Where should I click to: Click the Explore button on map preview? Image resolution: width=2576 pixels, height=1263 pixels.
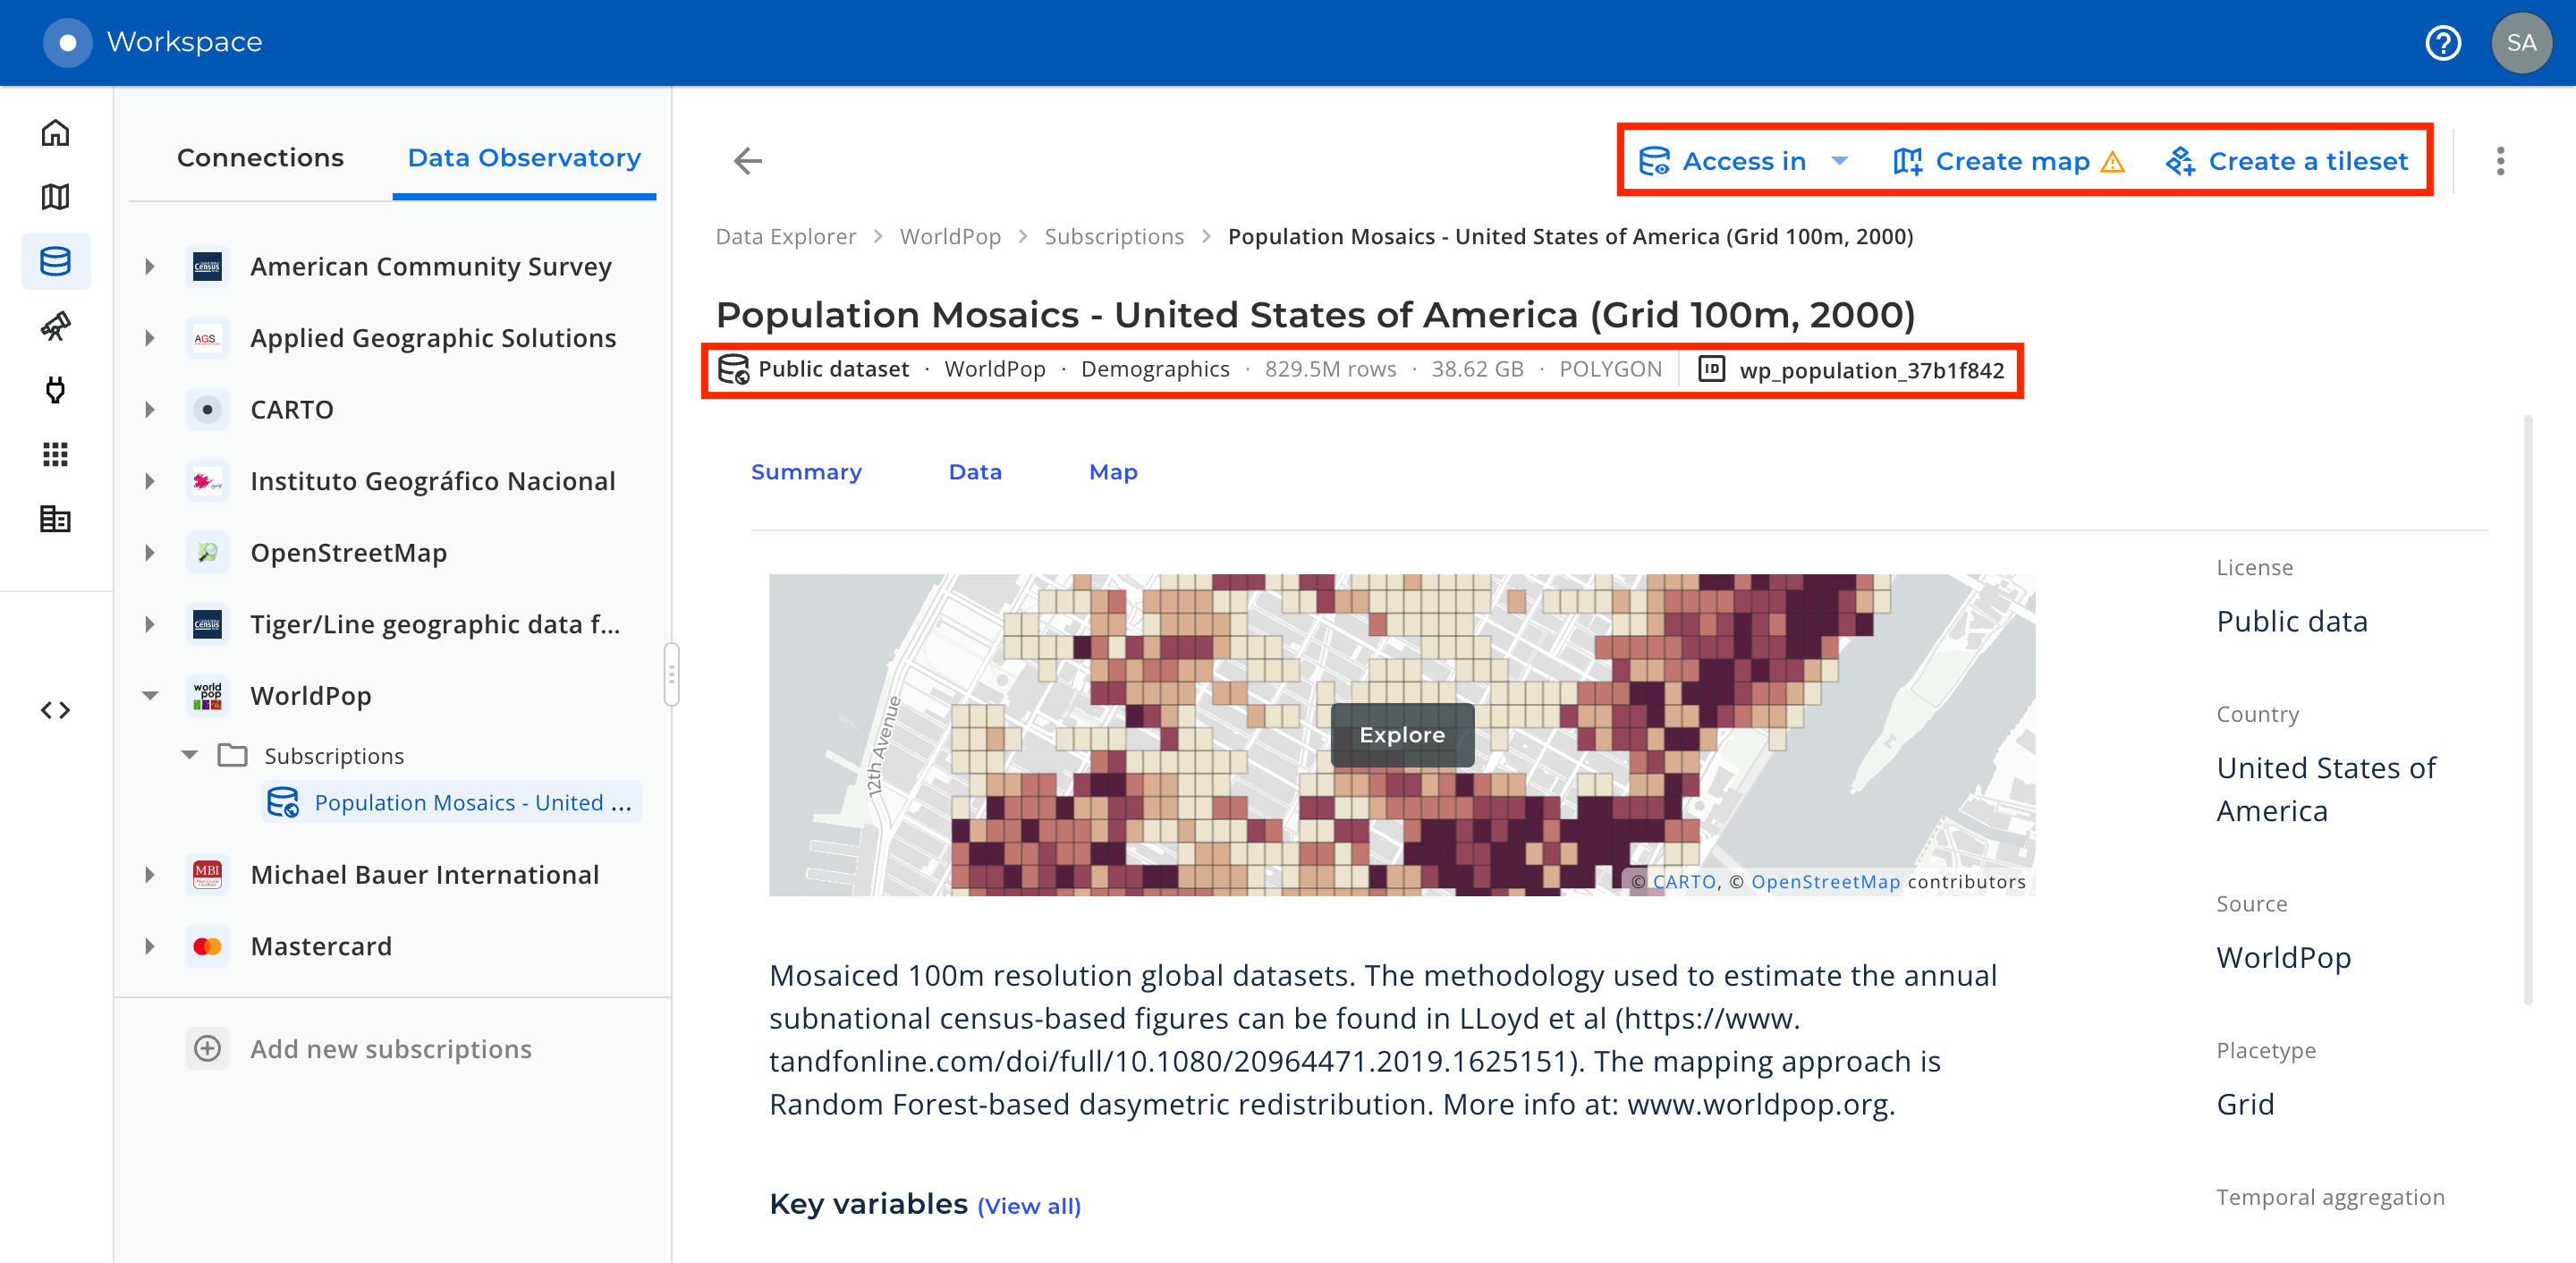tap(1401, 735)
